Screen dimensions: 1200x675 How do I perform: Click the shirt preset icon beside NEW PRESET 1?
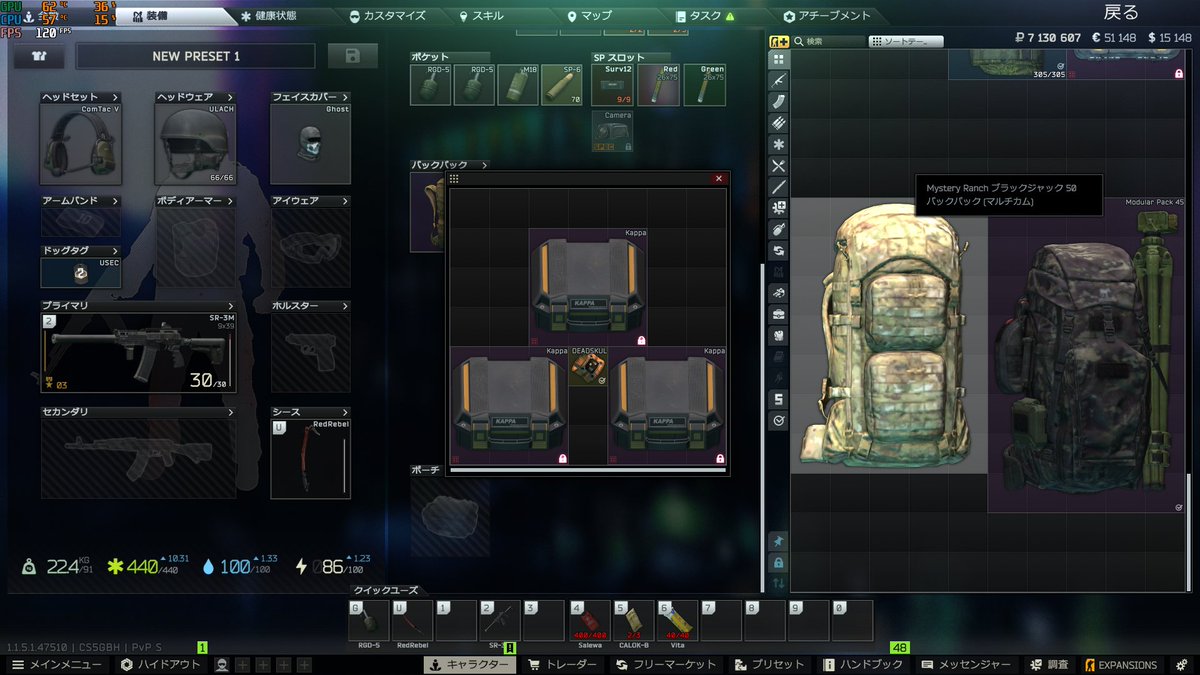click(x=39, y=56)
